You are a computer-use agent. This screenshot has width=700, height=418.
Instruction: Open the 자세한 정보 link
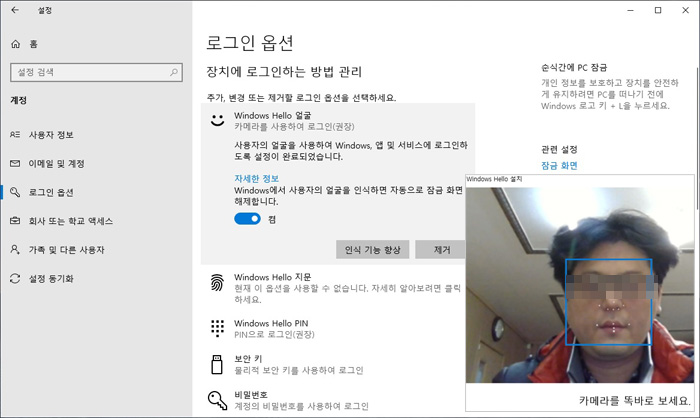click(x=257, y=179)
